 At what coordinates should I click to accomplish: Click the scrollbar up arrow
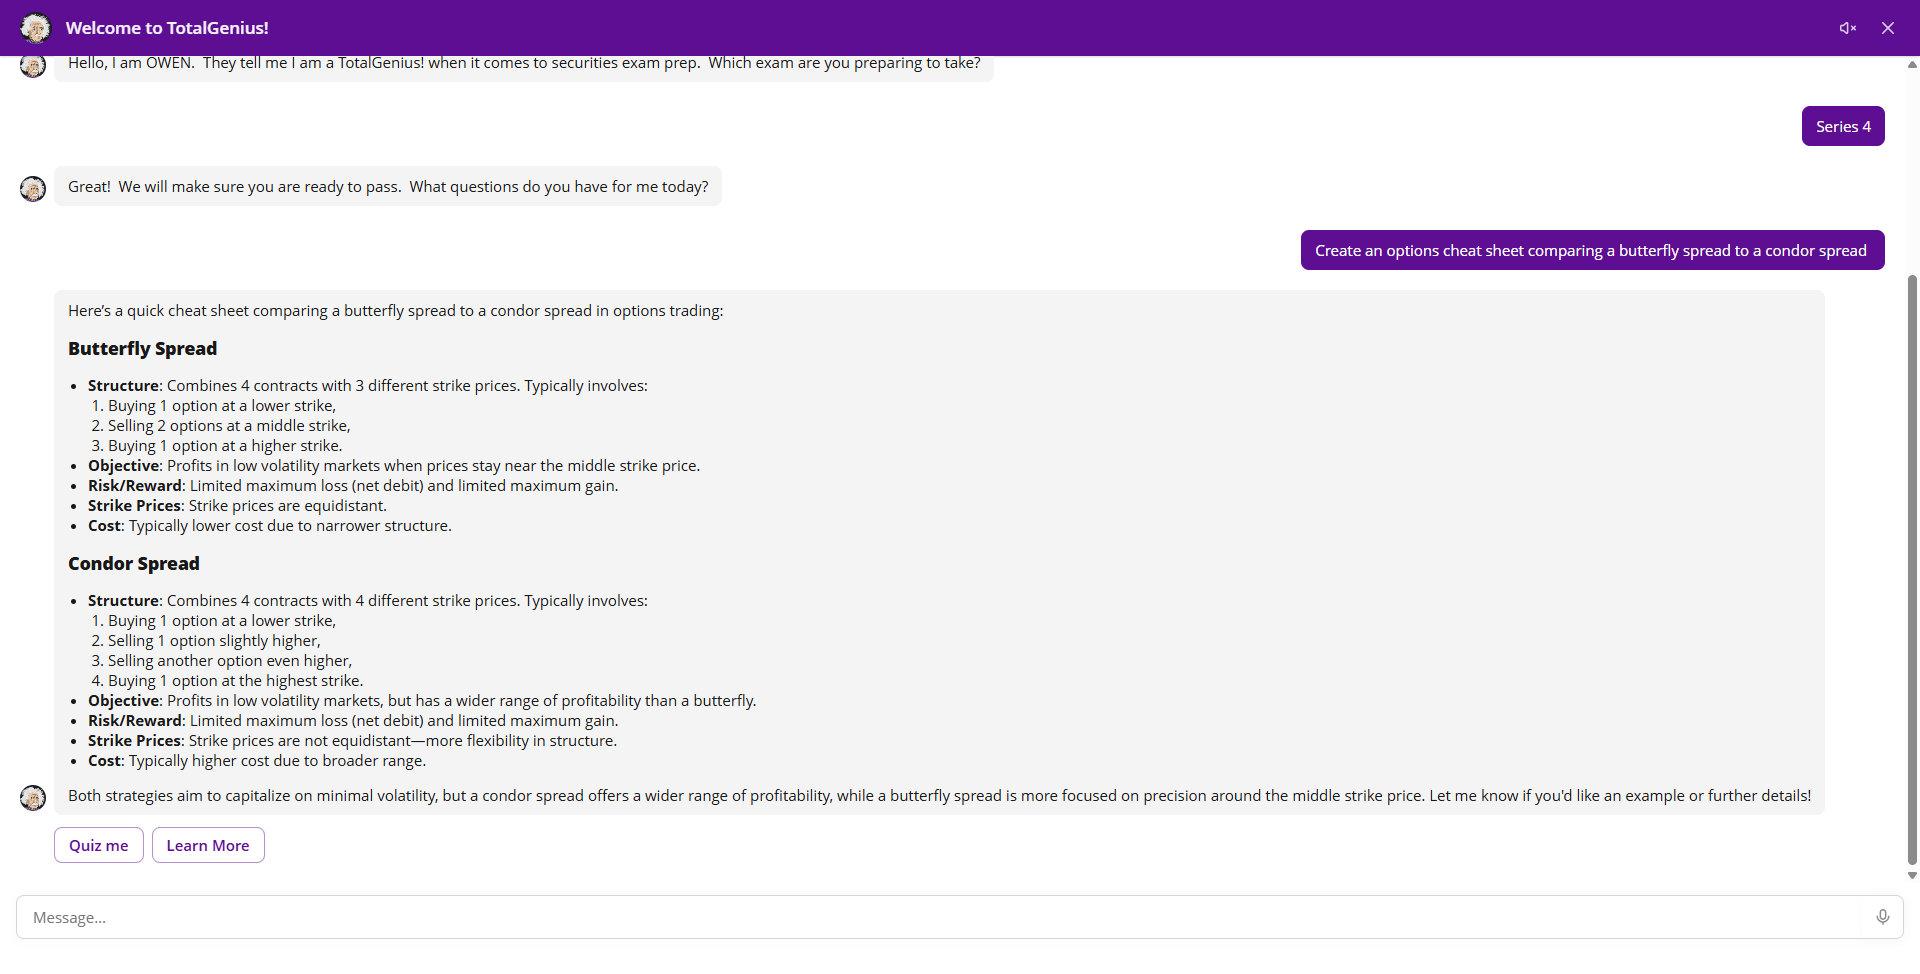pos(1912,65)
